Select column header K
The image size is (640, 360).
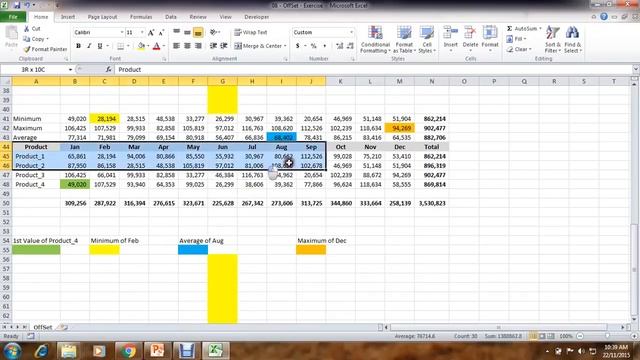340,82
